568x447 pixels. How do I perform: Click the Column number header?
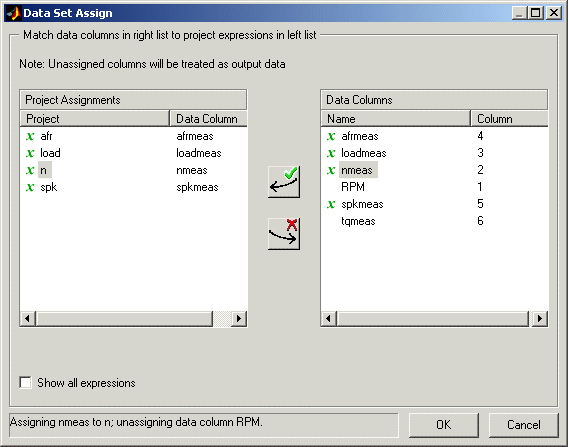pos(509,119)
